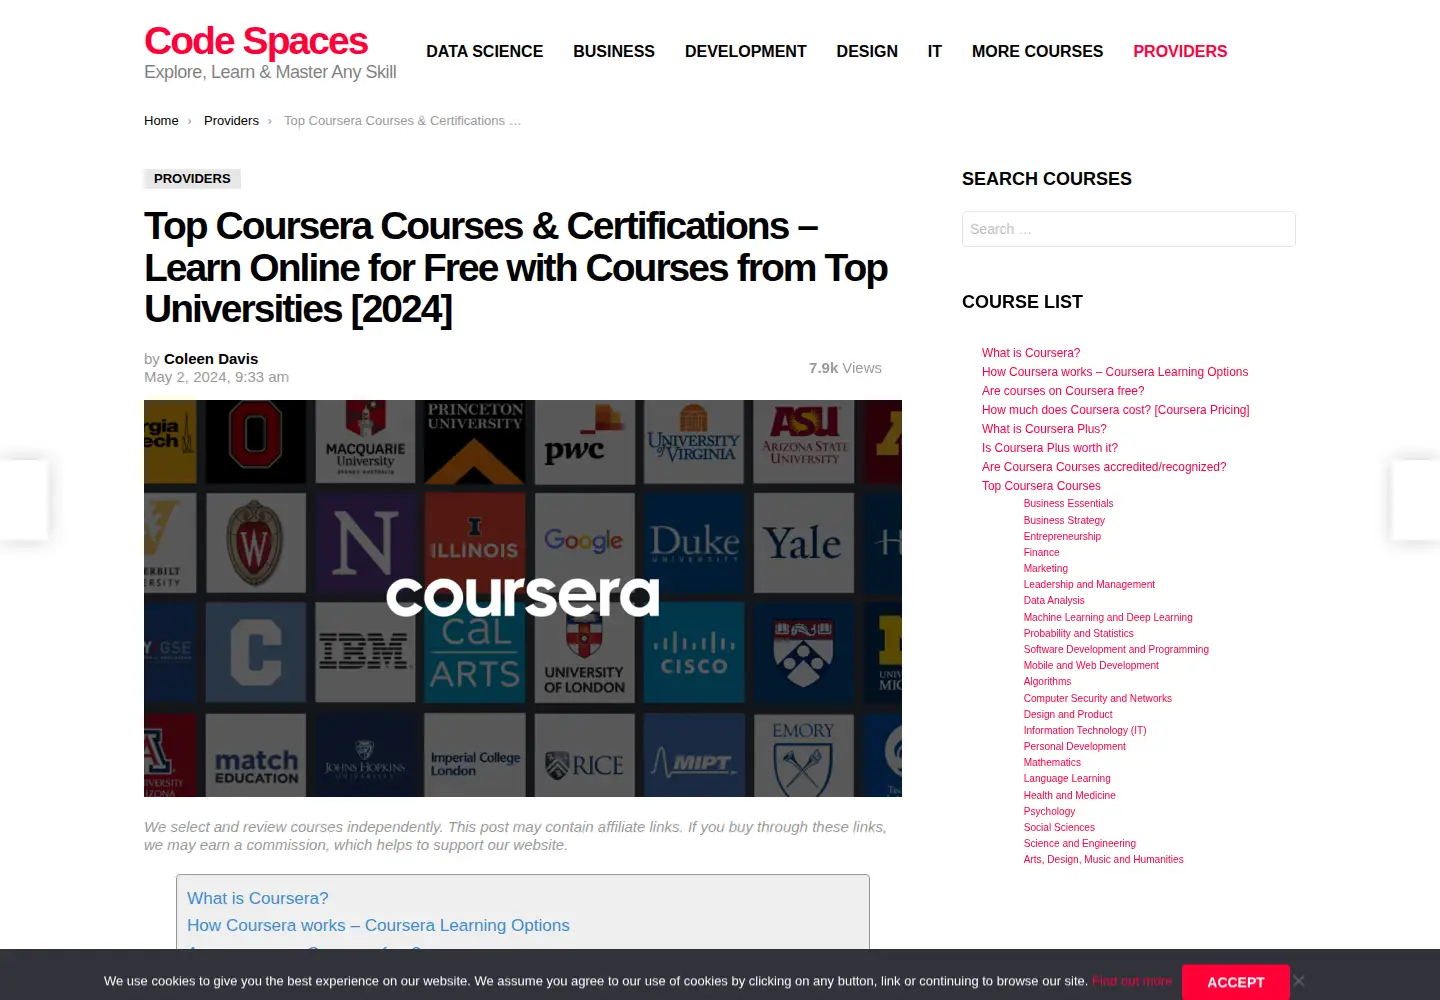Viewport: 1440px width, 1000px height.
Task: Open the IT navigation item
Action: coord(935,51)
